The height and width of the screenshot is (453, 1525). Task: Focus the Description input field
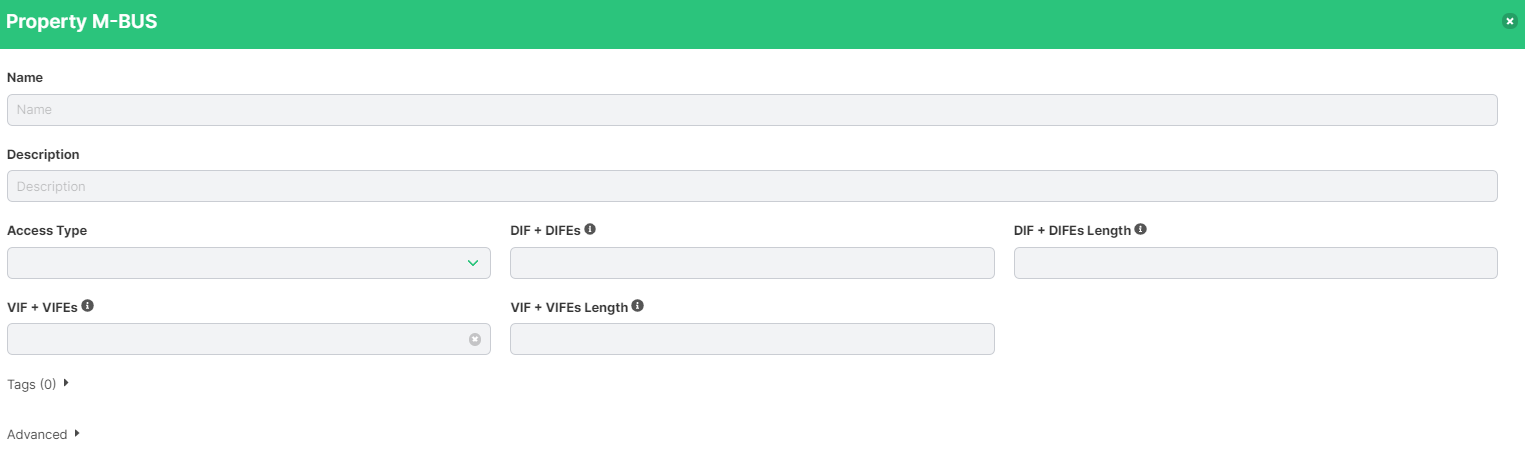pyautogui.click(x=752, y=186)
